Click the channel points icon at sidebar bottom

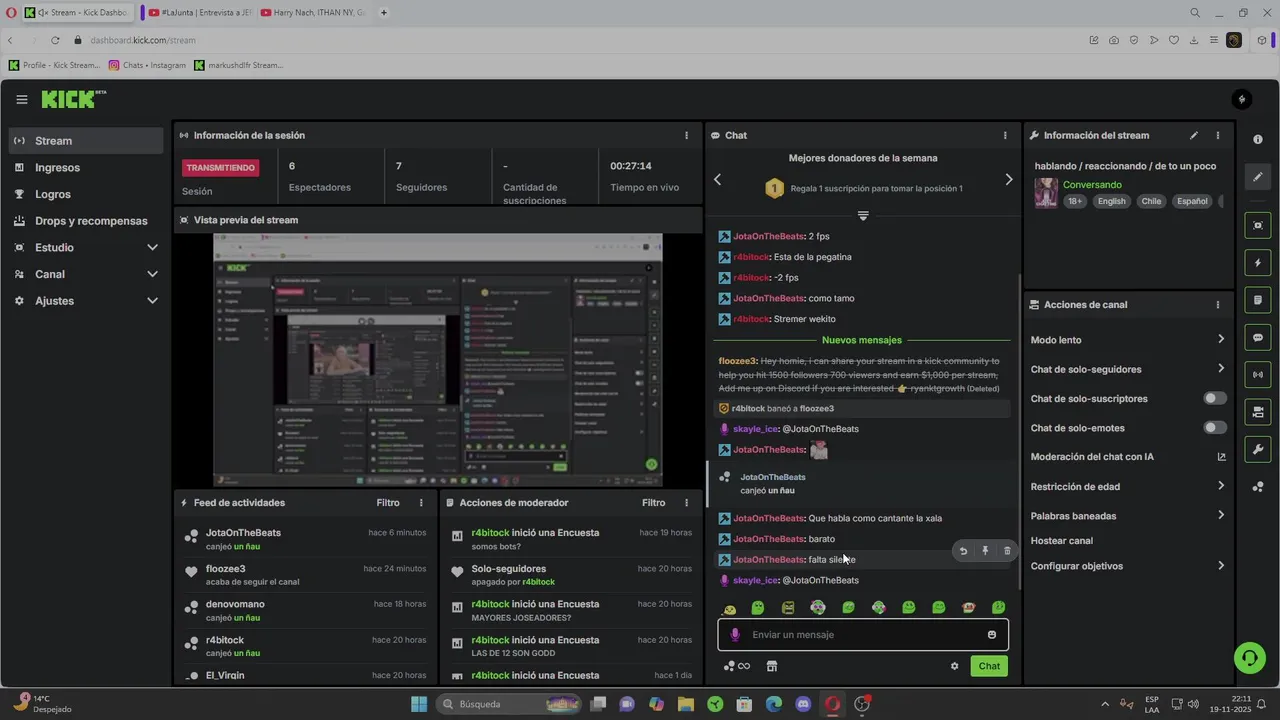(x=1258, y=487)
